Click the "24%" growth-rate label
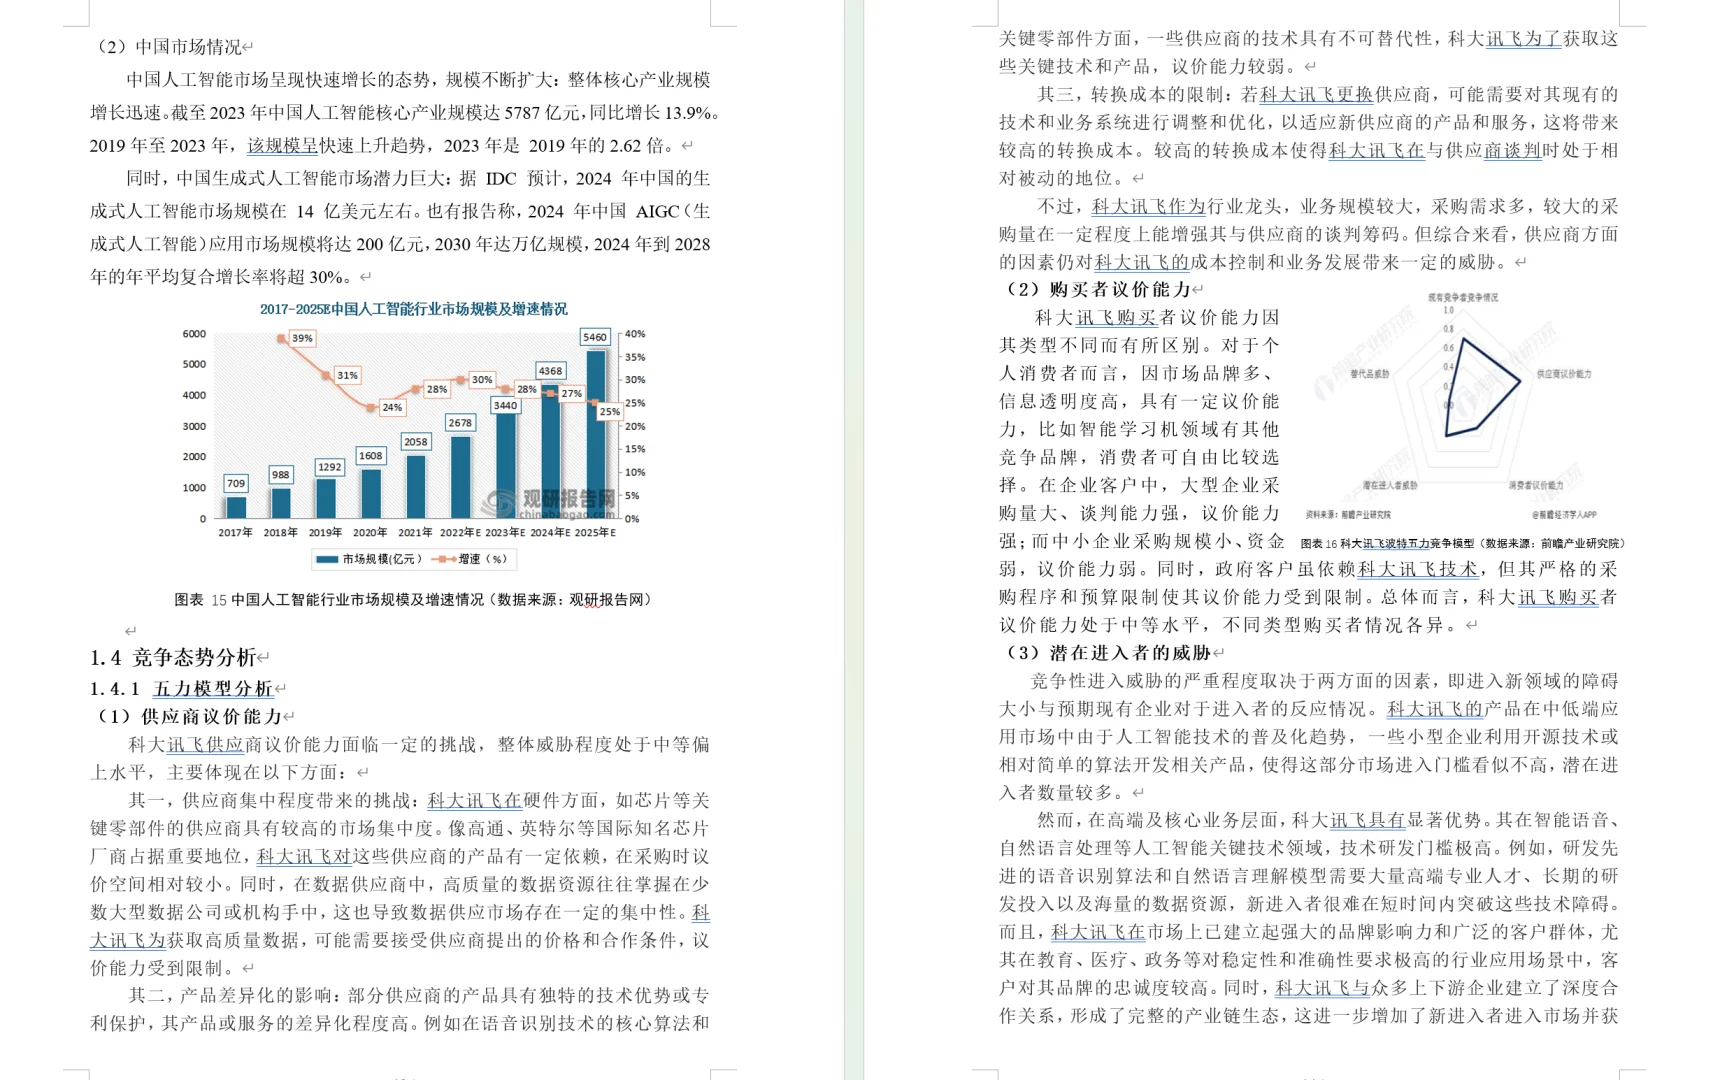 point(392,408)
